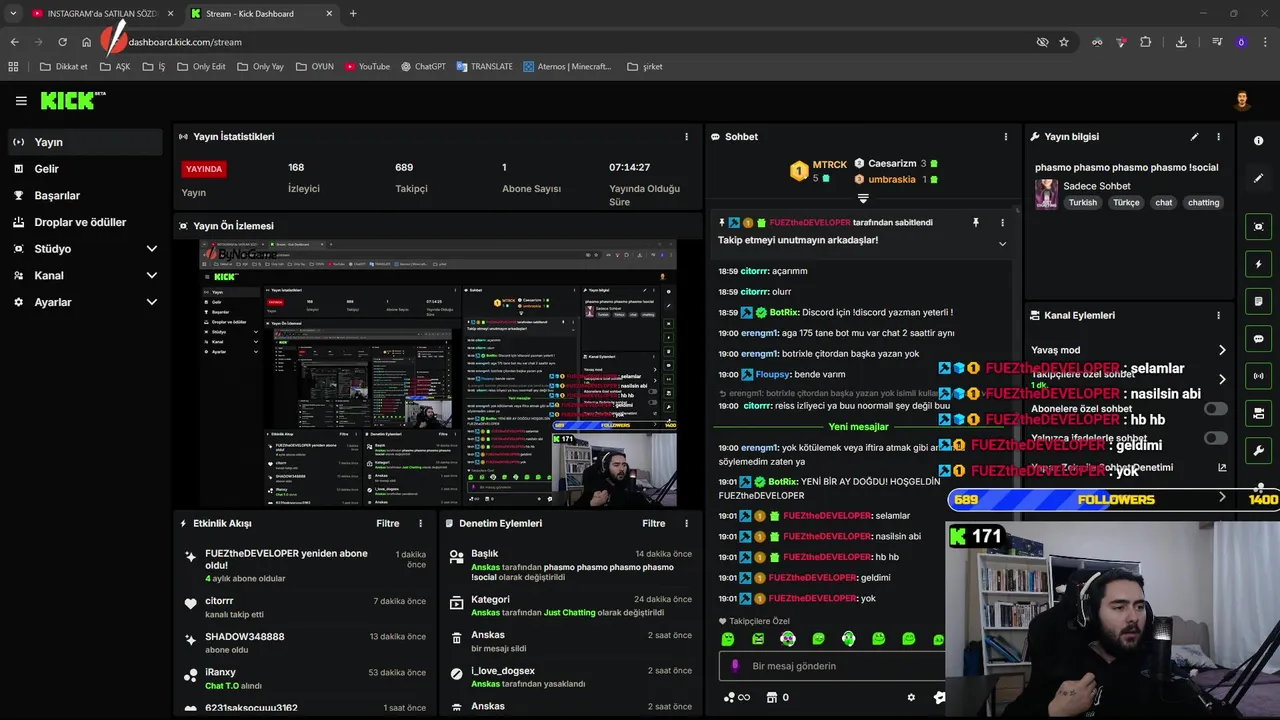
Task: Click the Kick logo
Action: (x=72, y=100)
